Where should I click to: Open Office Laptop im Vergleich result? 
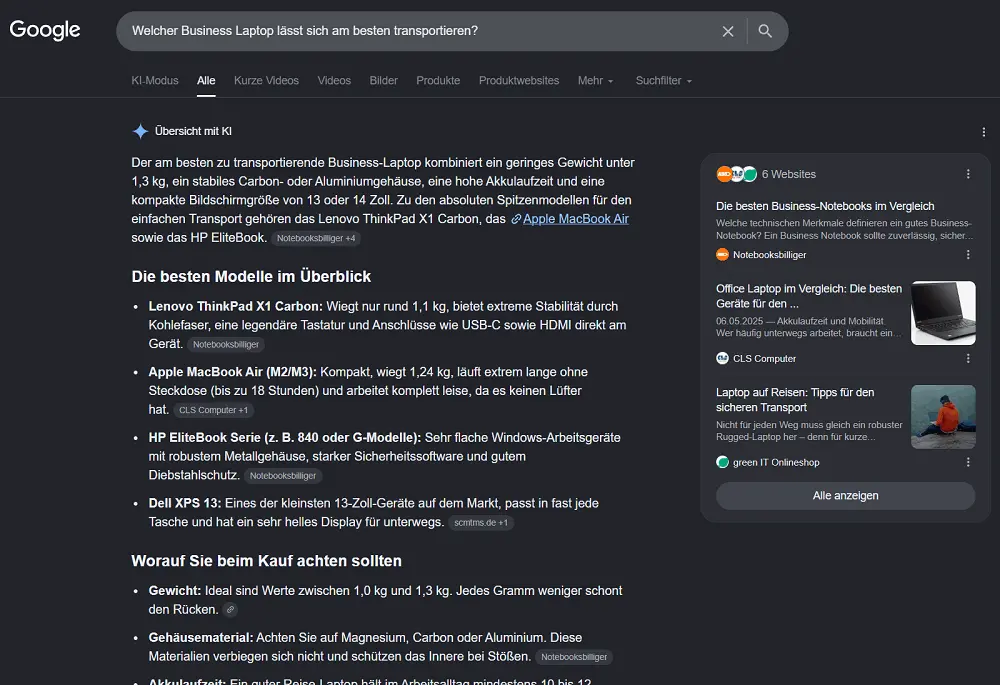point(809,296)
